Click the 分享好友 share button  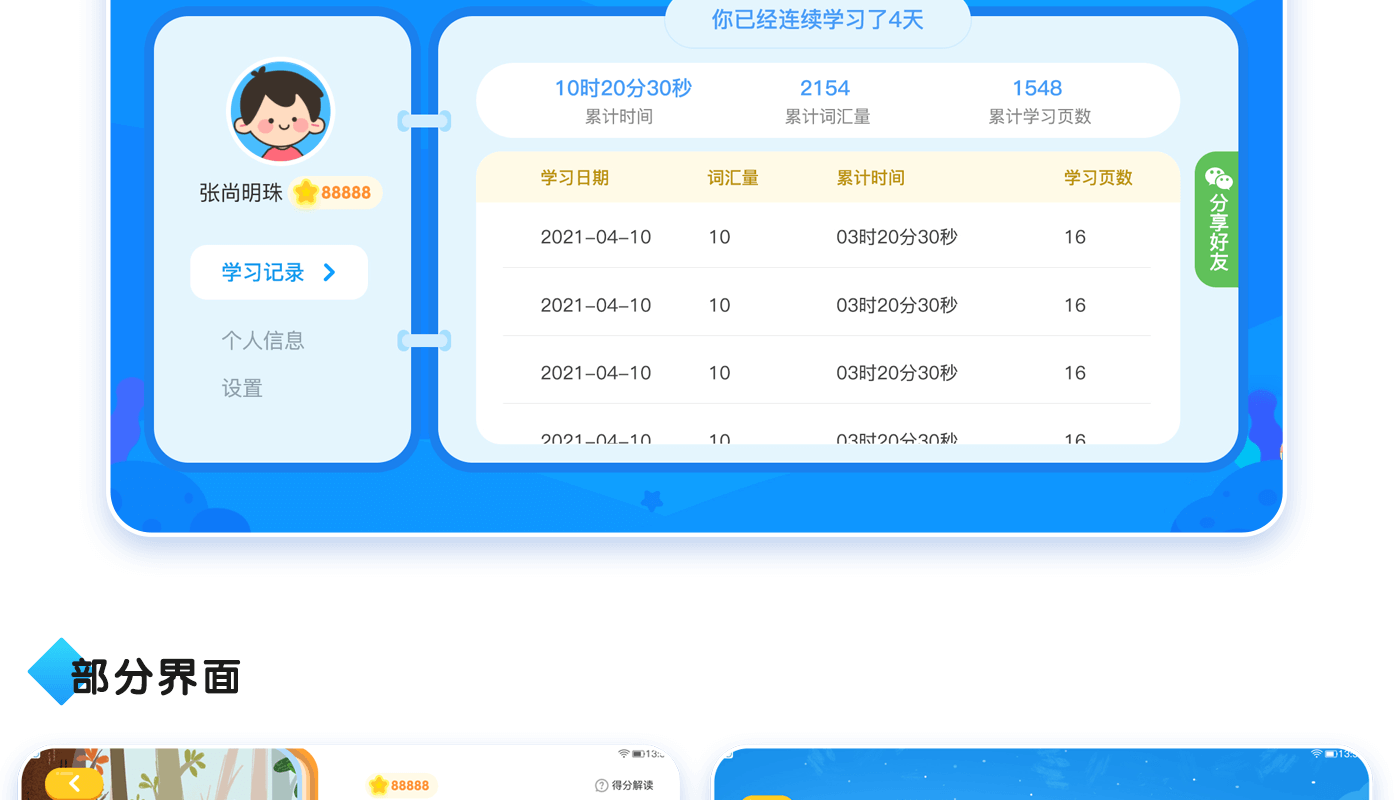[x=1217, y=231]
